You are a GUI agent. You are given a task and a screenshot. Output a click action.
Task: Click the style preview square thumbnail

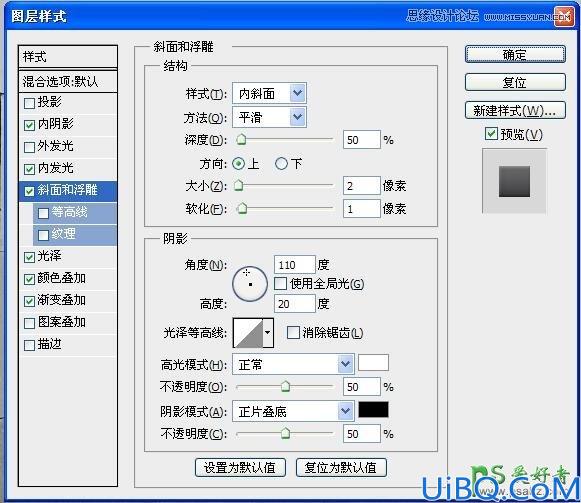pyautogui.click(x=514, y=181)
